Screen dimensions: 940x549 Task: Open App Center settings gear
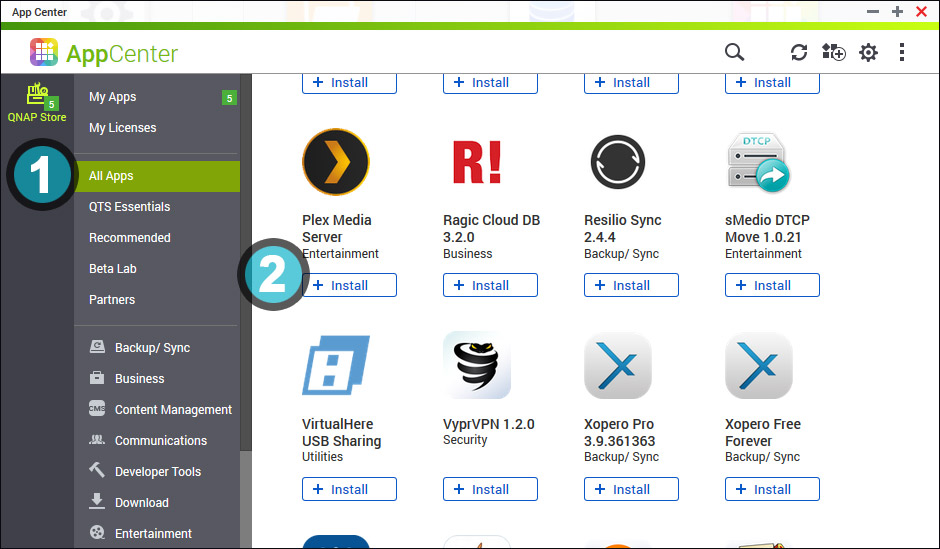868,52
